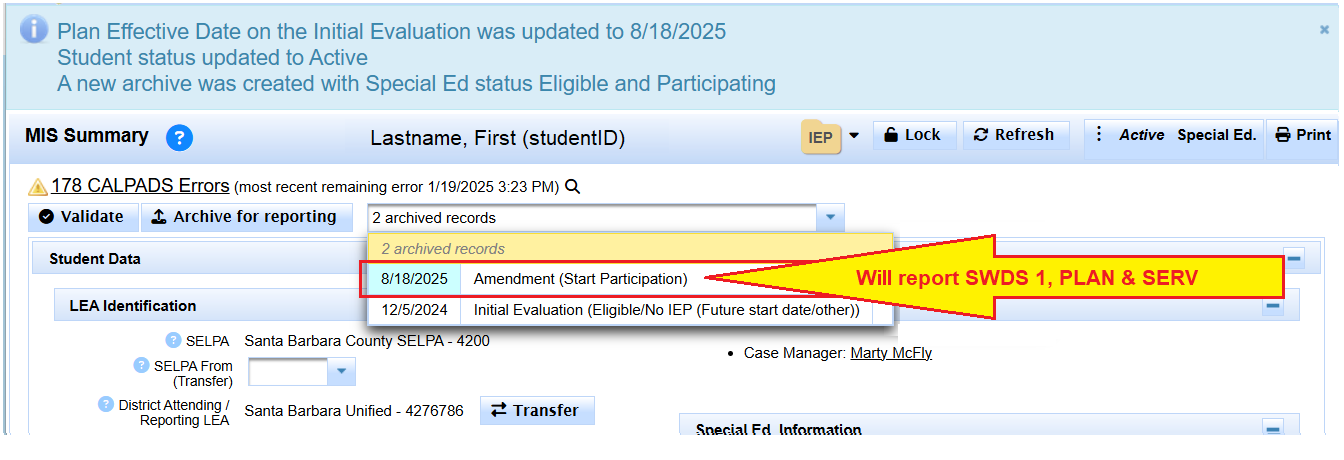This screenshot has width=1344, height=460.
Task: Click the IEP folder icon
Action: pos(820,137)
